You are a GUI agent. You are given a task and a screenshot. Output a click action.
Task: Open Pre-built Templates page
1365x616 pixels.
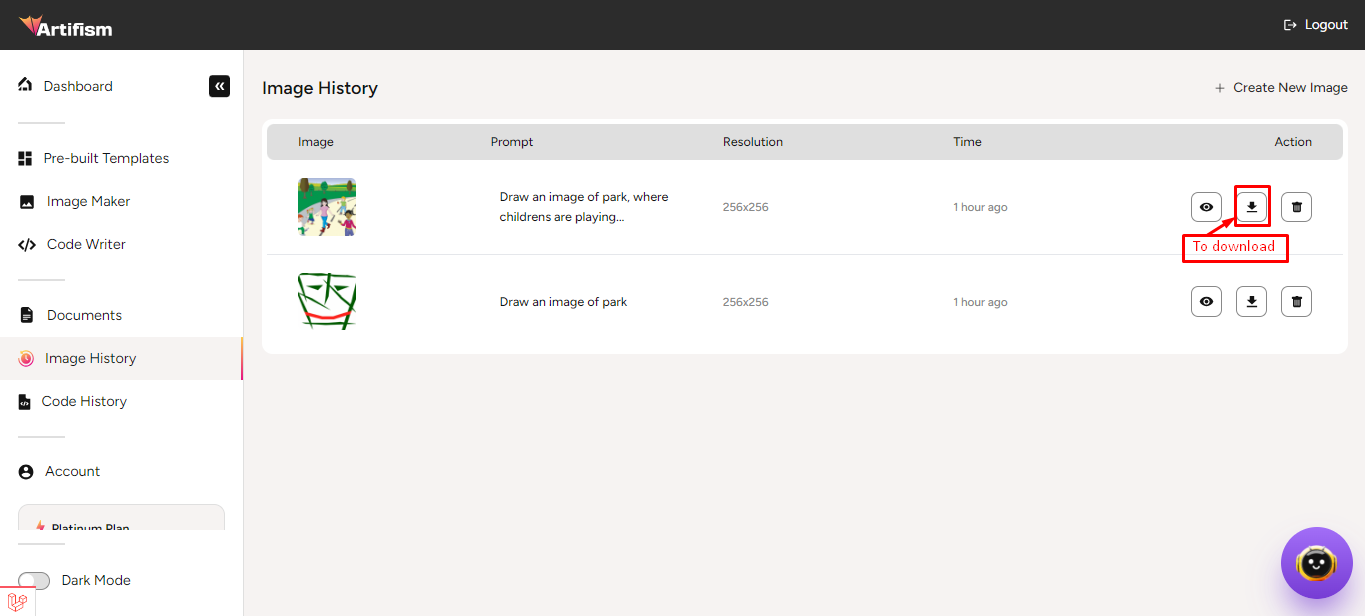pyautogui.click(x=105, y=158)
